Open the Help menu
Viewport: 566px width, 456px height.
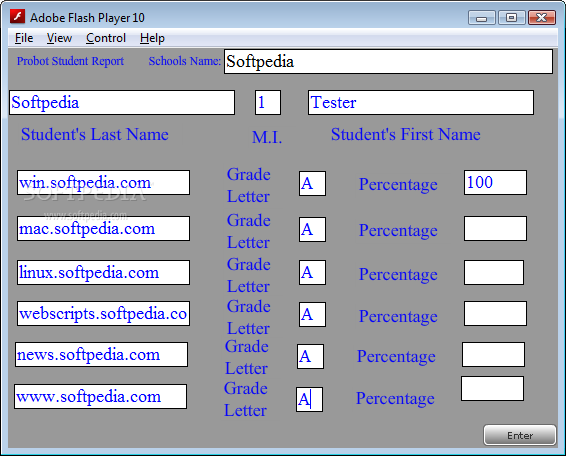(x=152, y=38)
